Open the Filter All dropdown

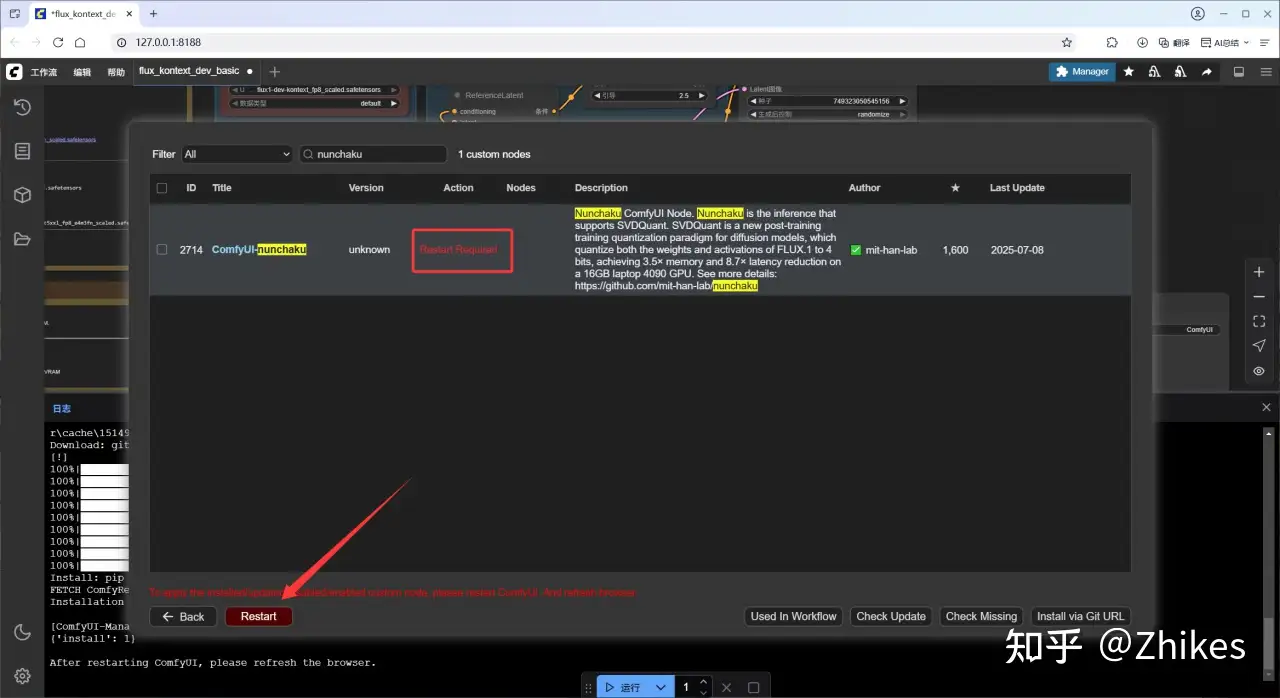point(236,154)
